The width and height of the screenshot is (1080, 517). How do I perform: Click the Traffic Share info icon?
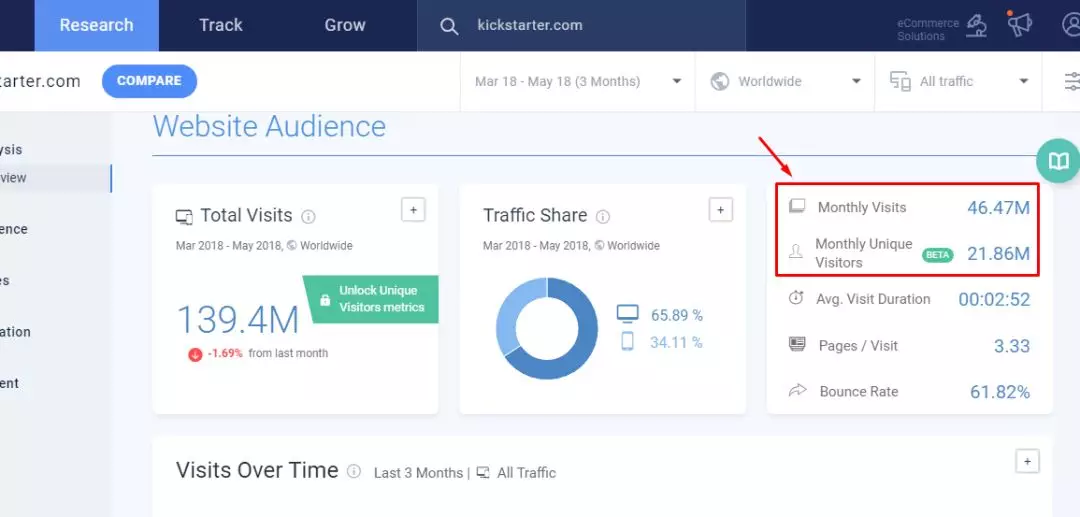pyautogui.click(x=603, y=217)
